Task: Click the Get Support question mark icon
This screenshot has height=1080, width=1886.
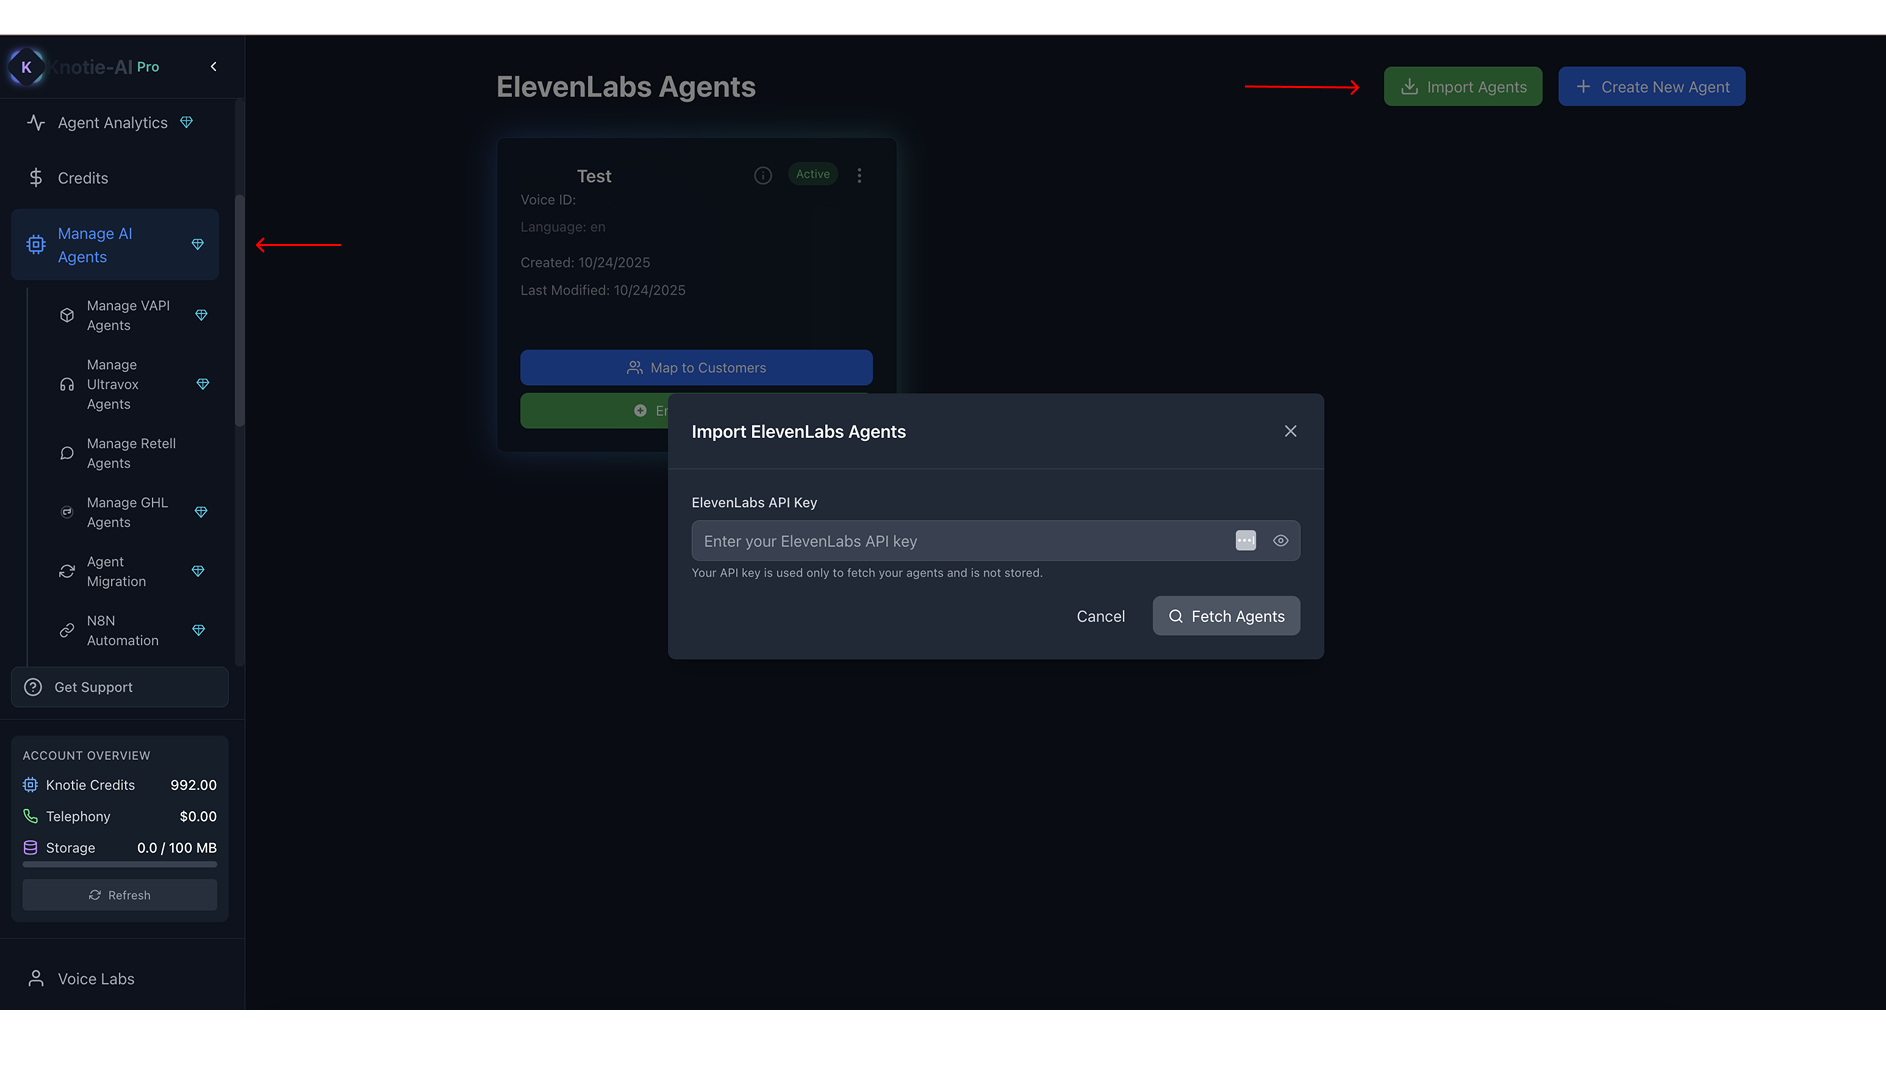Action: pyautogui.click(x=33, y=688)
